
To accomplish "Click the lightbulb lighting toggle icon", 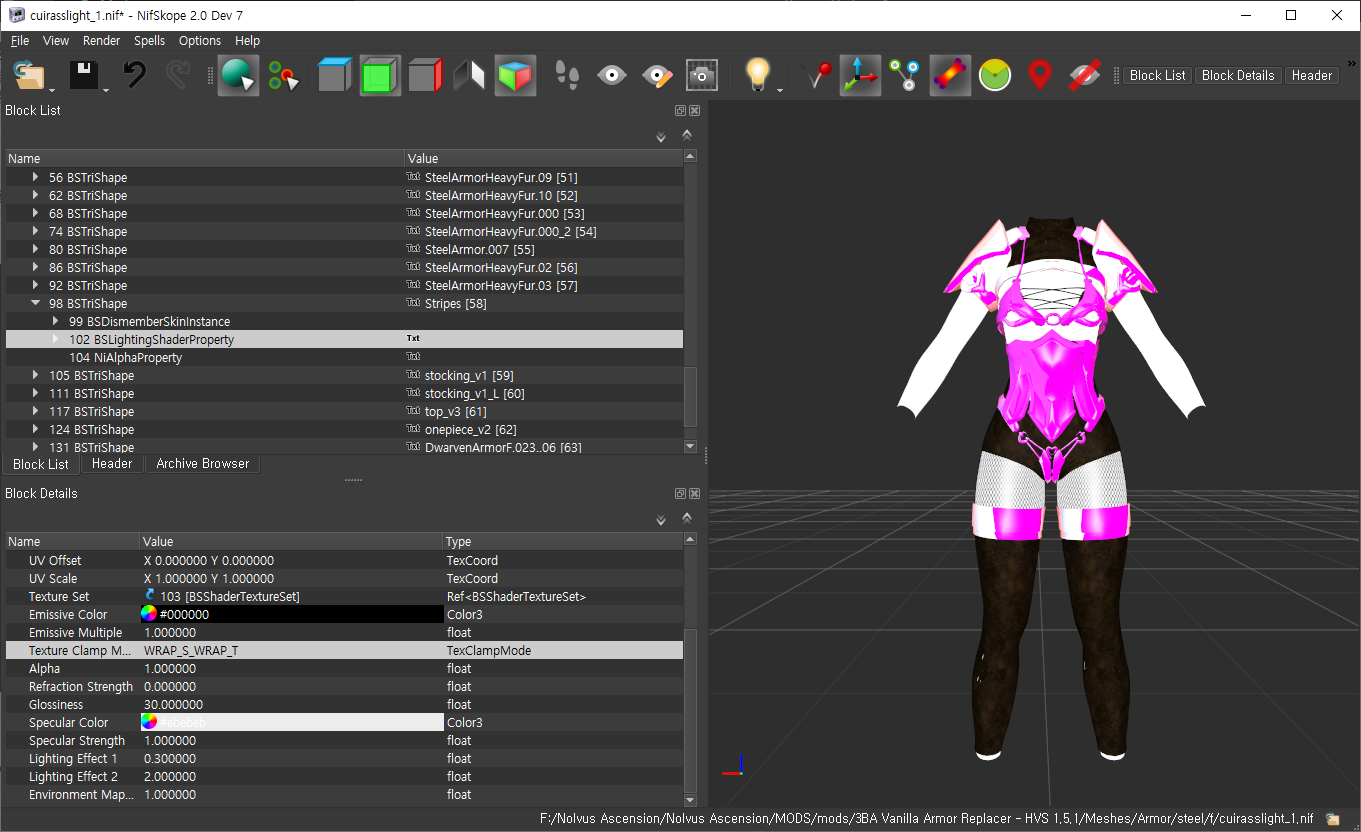I will pyautogui.click(x=756, y=75).
